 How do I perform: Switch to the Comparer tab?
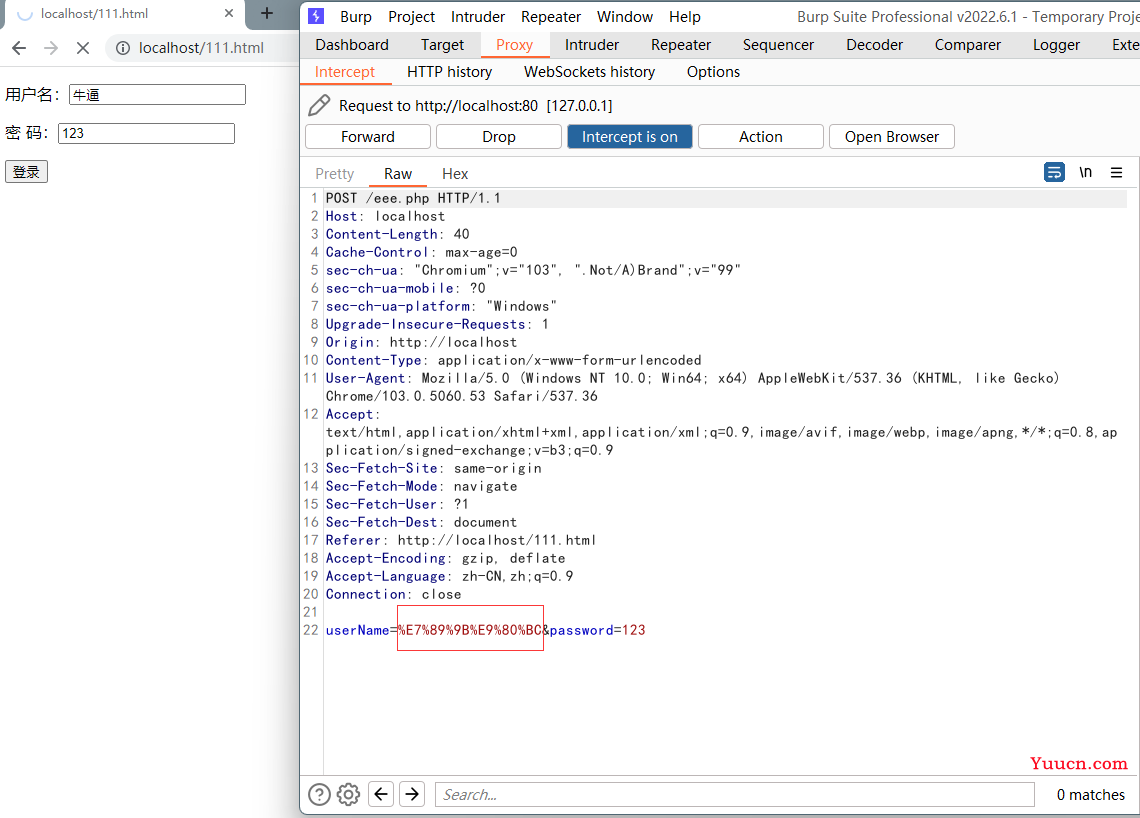point(968,45)
